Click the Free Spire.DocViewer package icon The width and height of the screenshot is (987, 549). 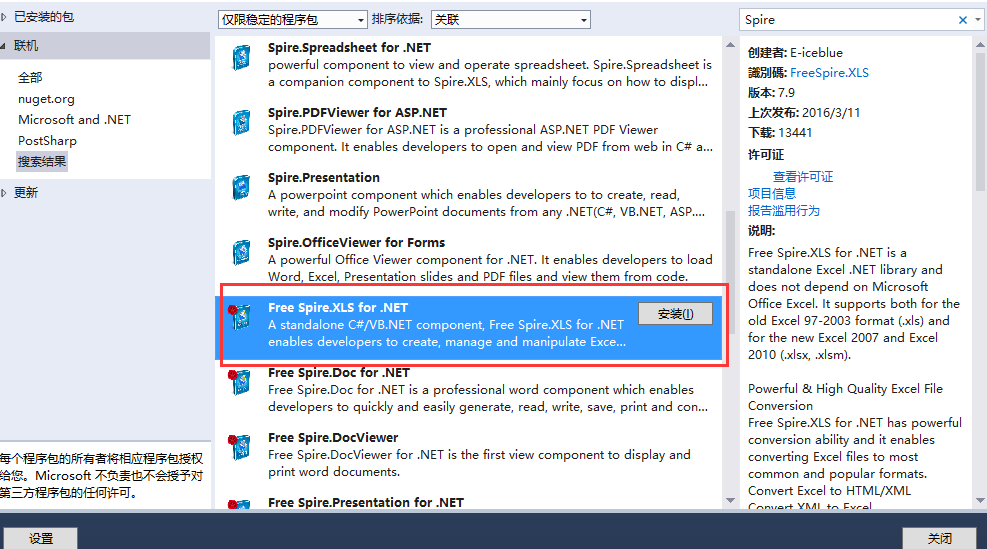(x=240, y=446)
